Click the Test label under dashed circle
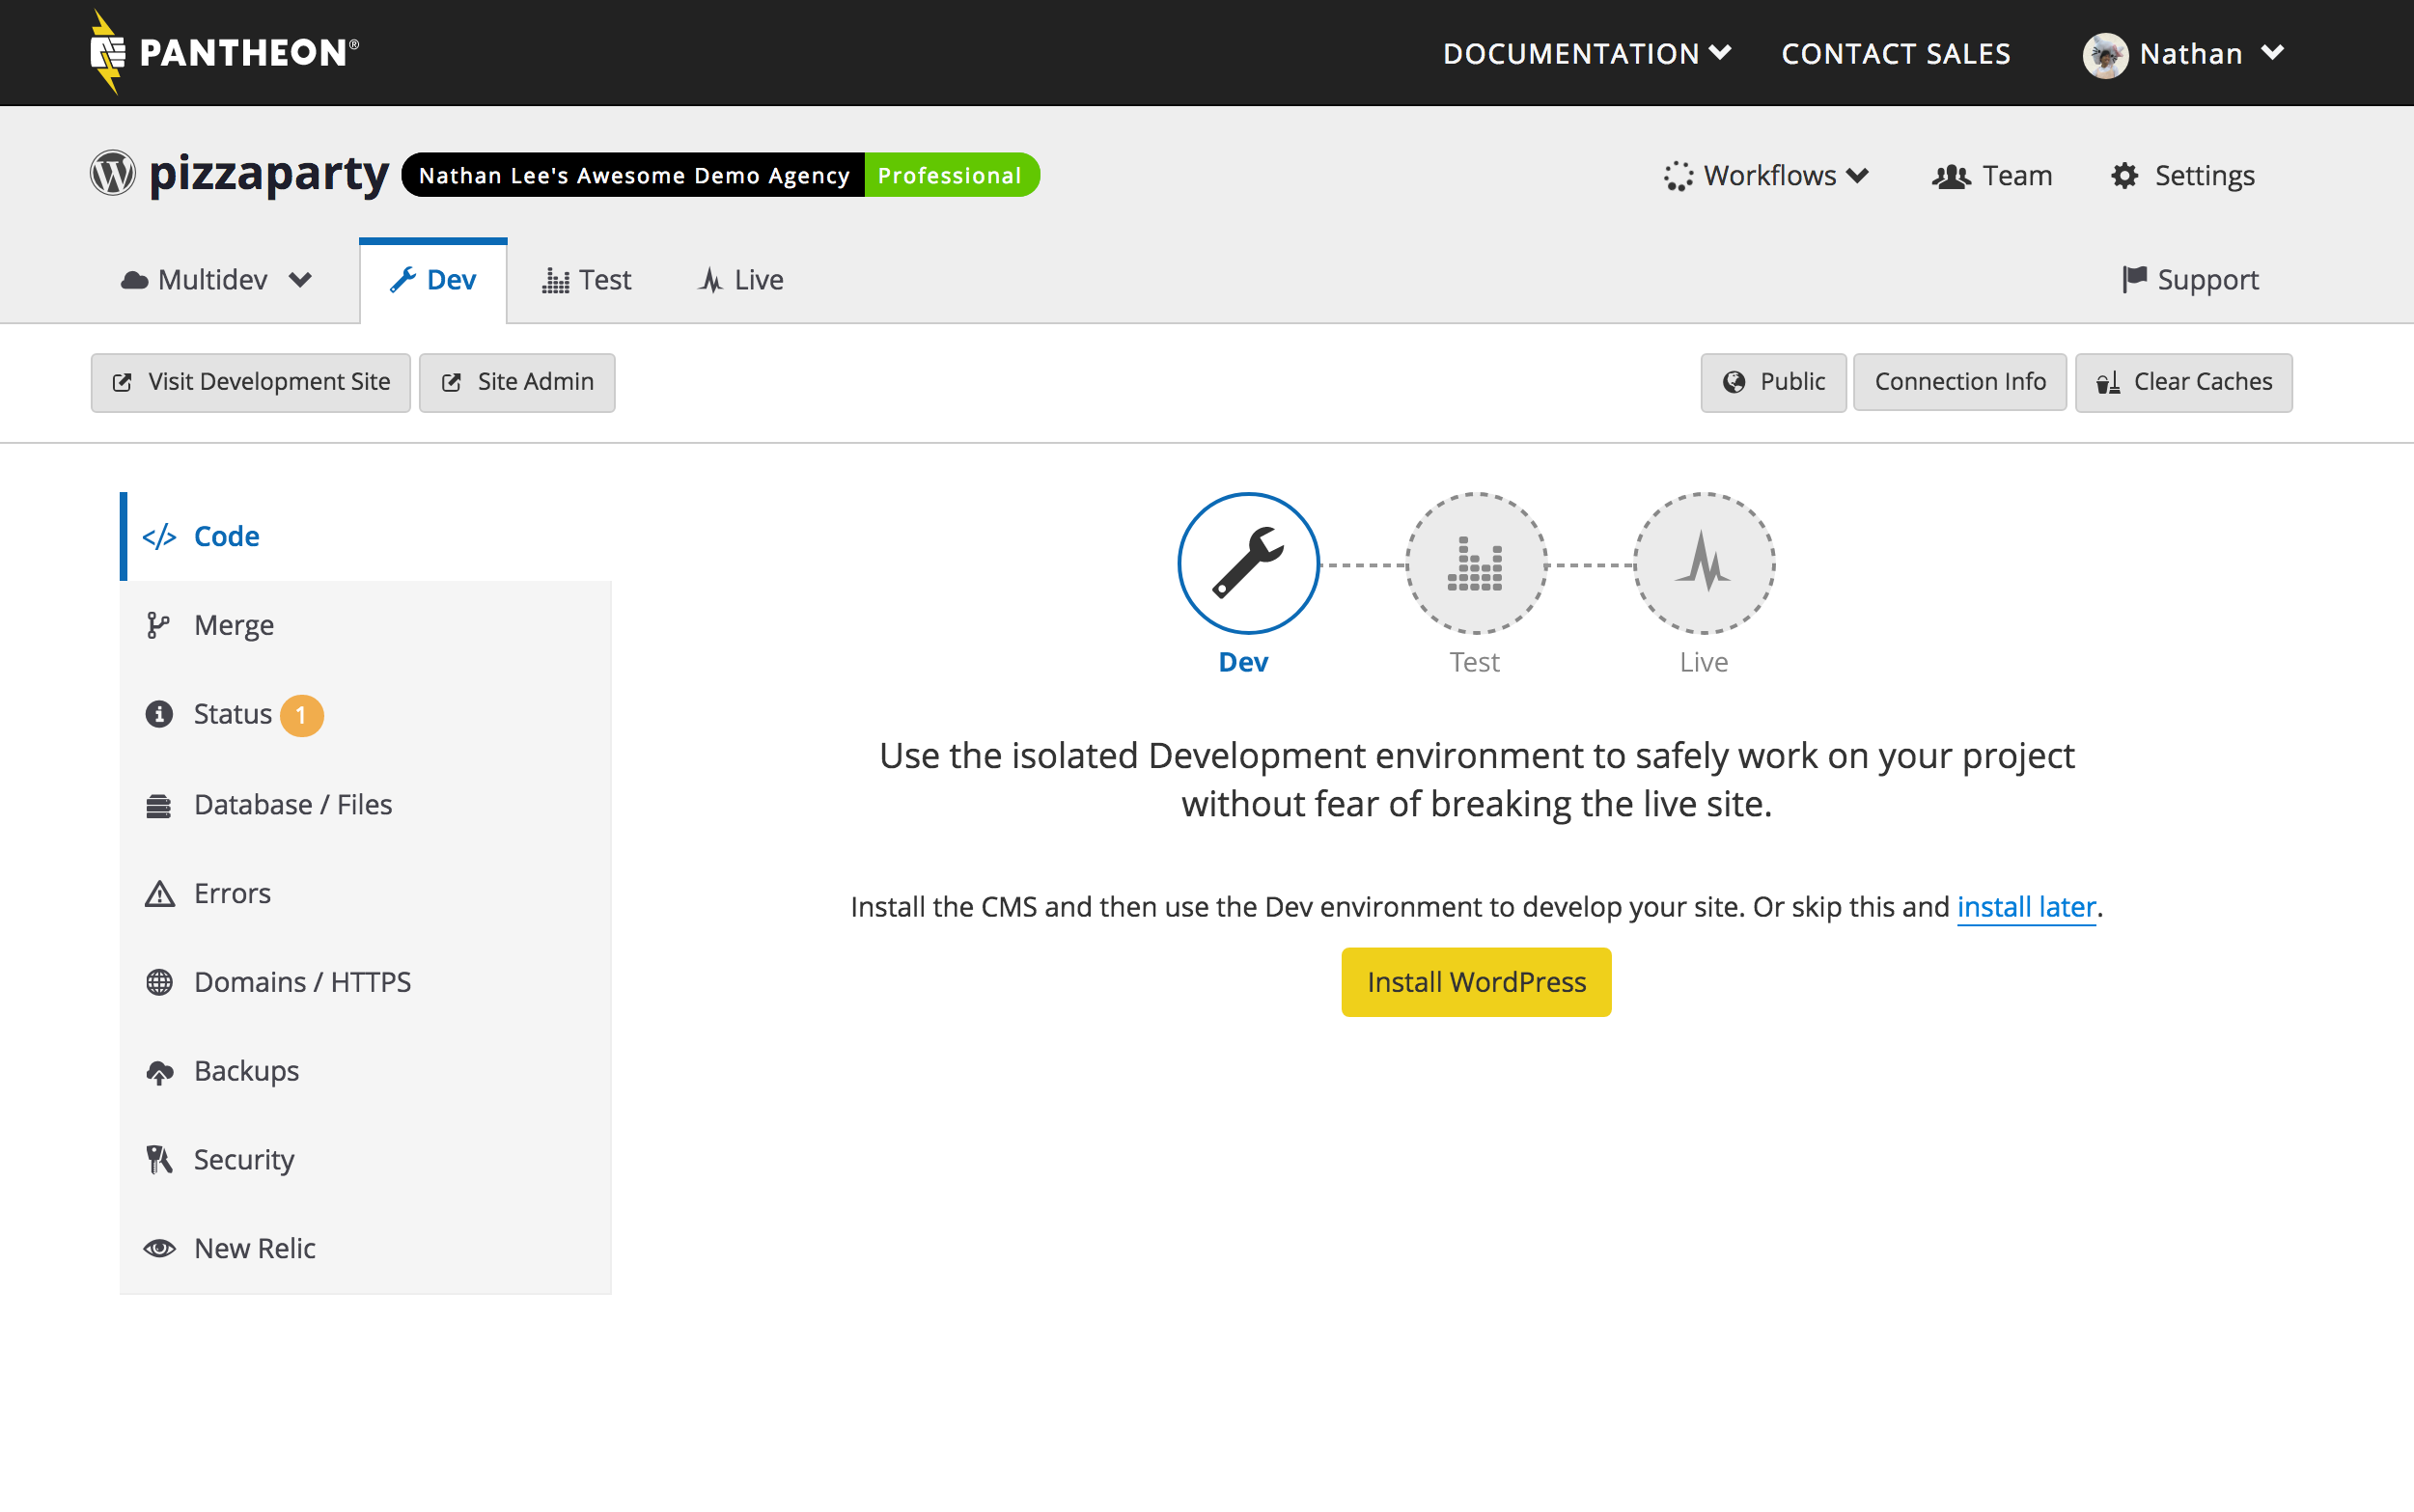 (x=1475, y=662)
